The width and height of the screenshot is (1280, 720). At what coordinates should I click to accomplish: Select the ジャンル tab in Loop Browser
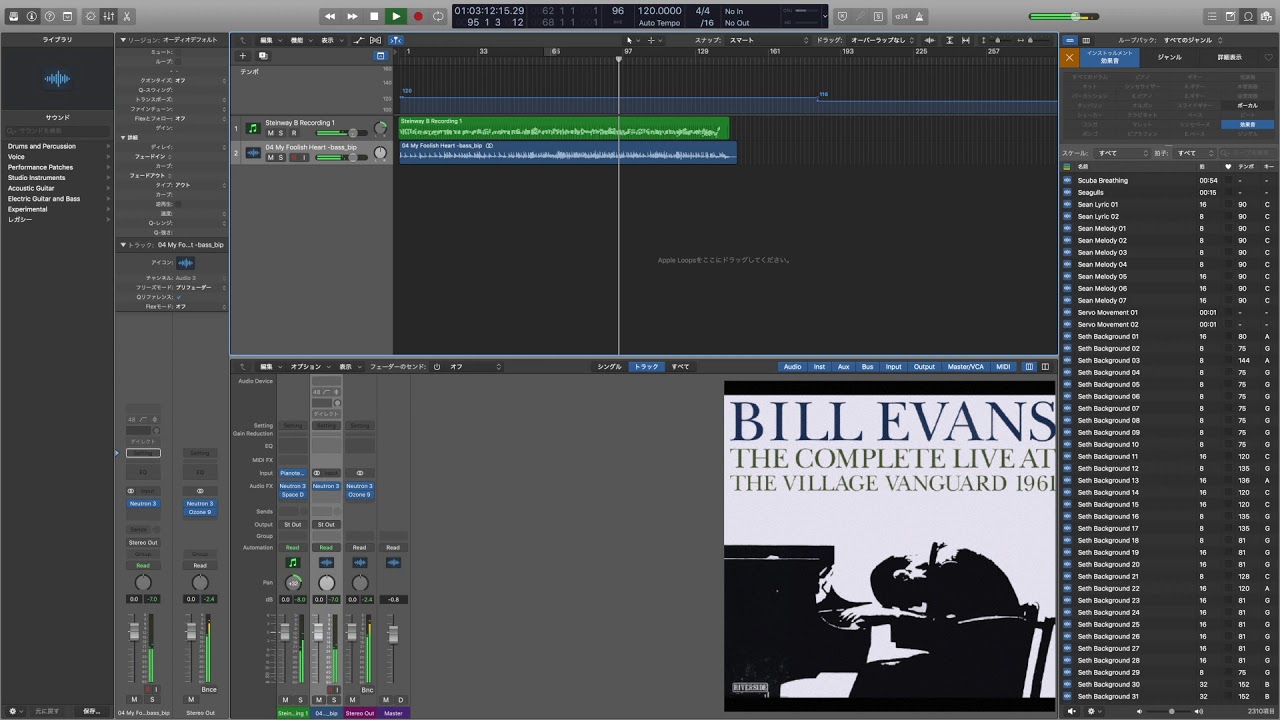coord(1169,57)
